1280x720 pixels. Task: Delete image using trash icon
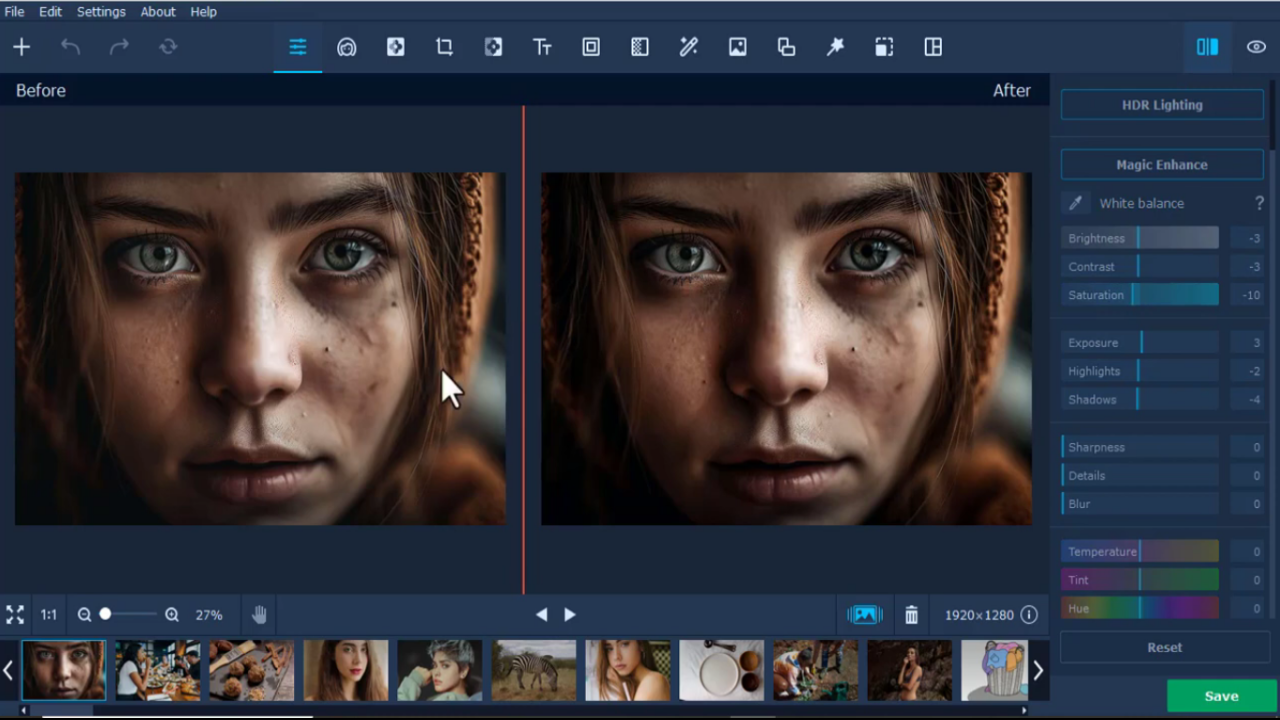coord(911,615)
